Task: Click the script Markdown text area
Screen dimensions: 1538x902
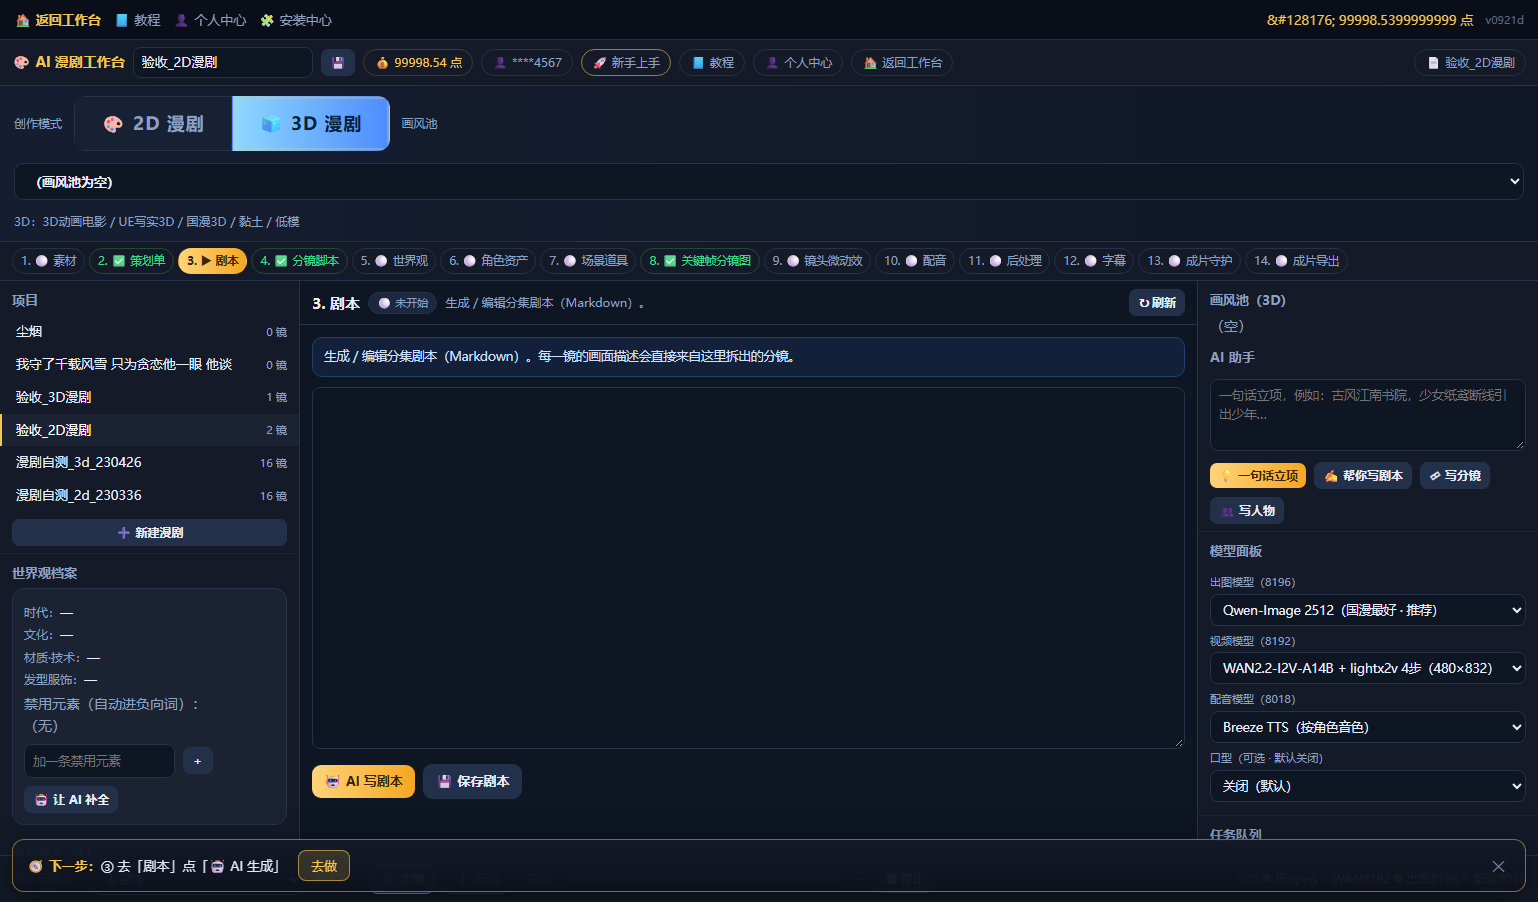Action: pos(748,568)
